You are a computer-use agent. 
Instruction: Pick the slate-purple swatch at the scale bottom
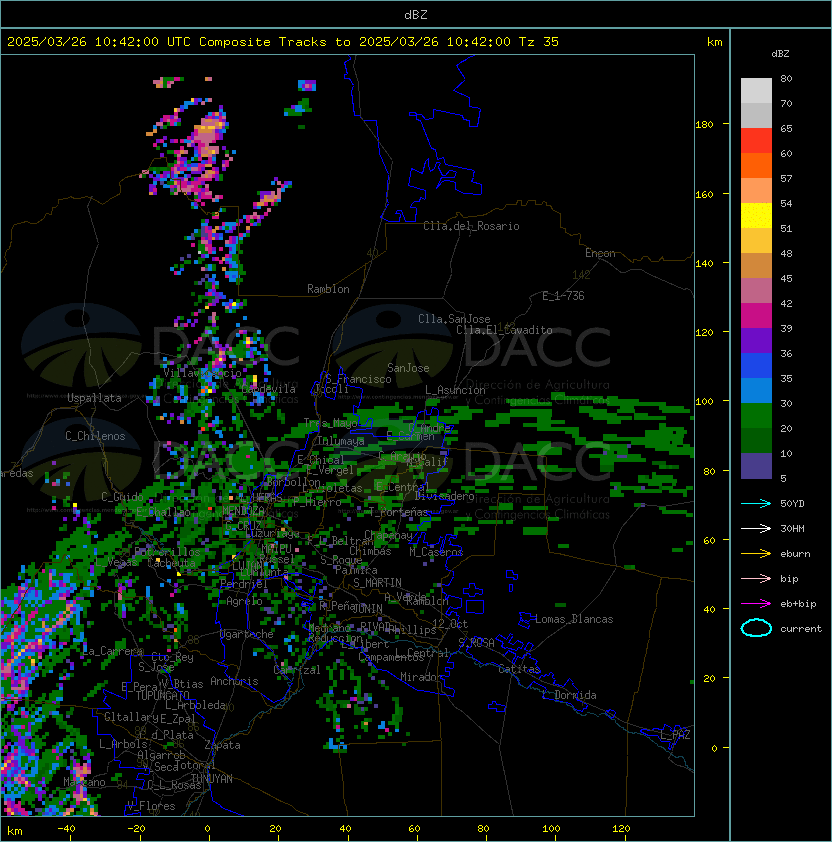coord(756,466)
